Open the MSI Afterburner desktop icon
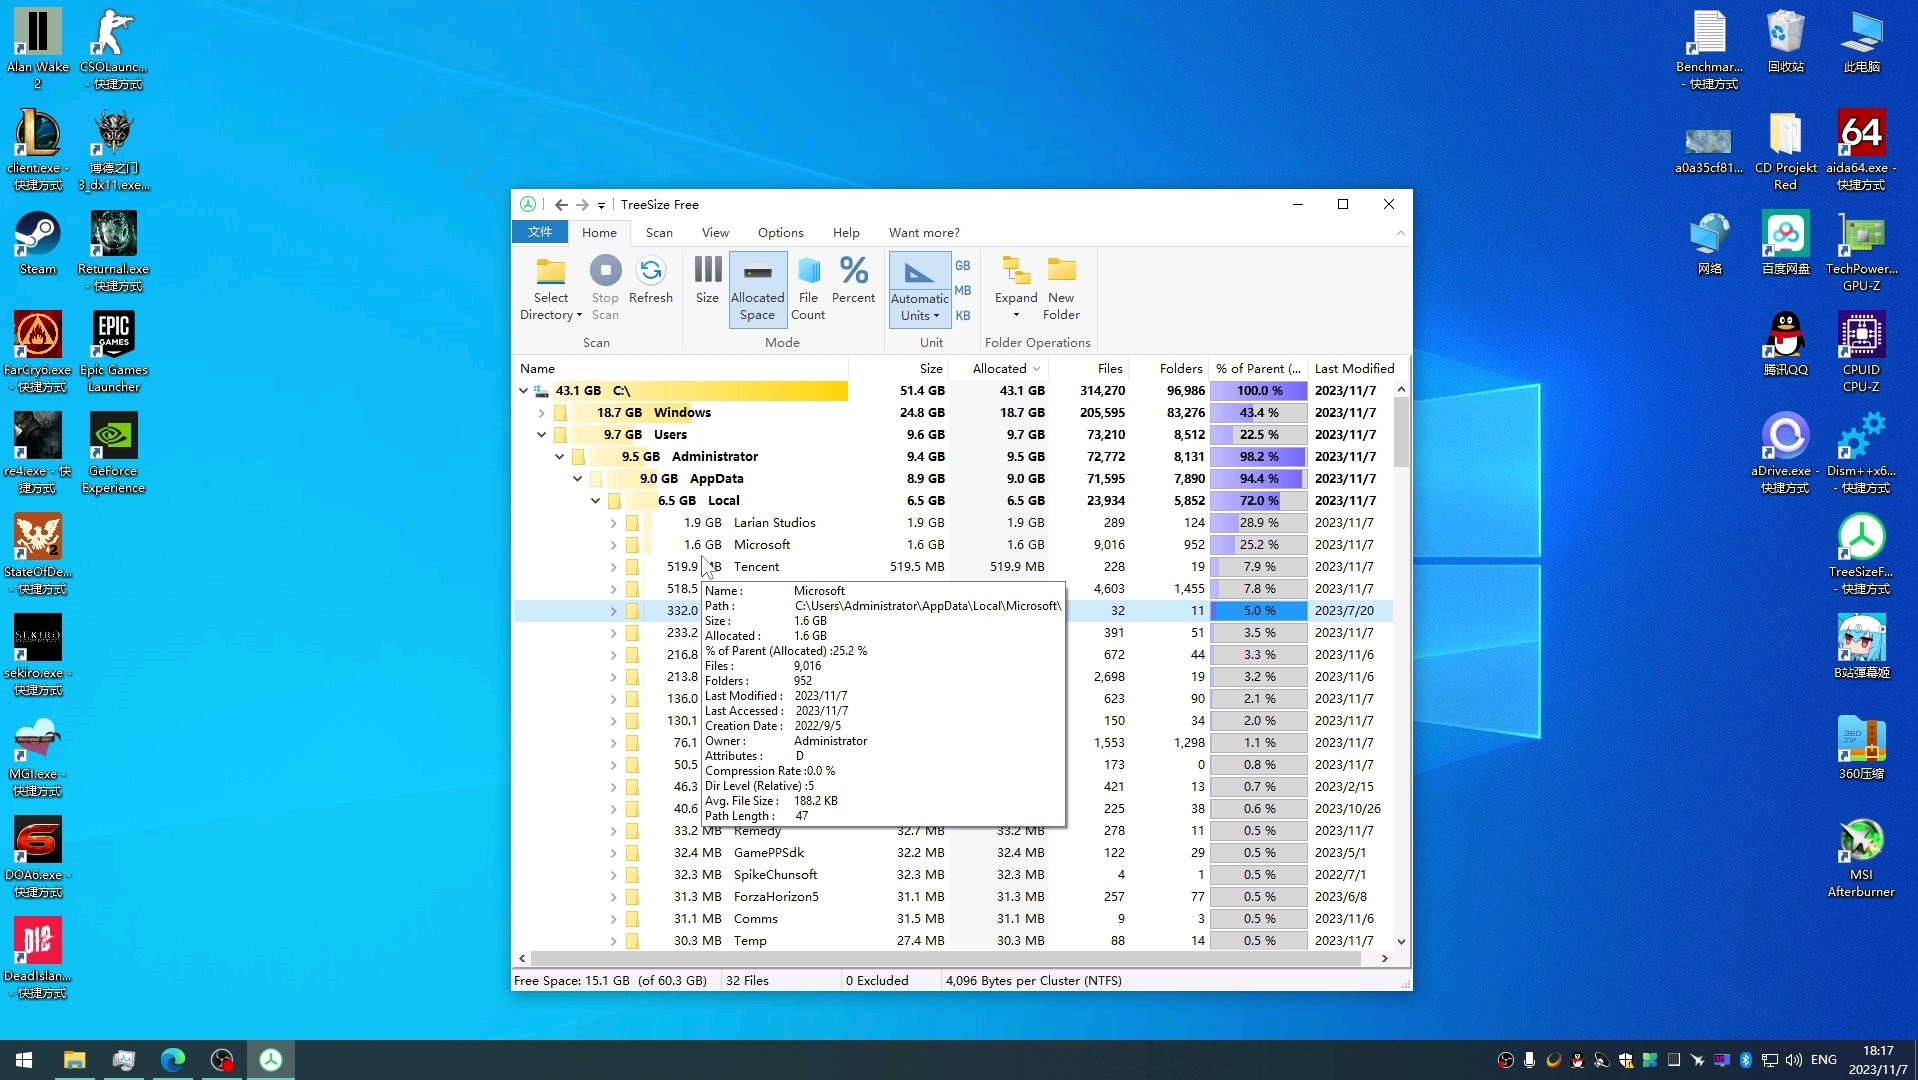 point(1861,857)
